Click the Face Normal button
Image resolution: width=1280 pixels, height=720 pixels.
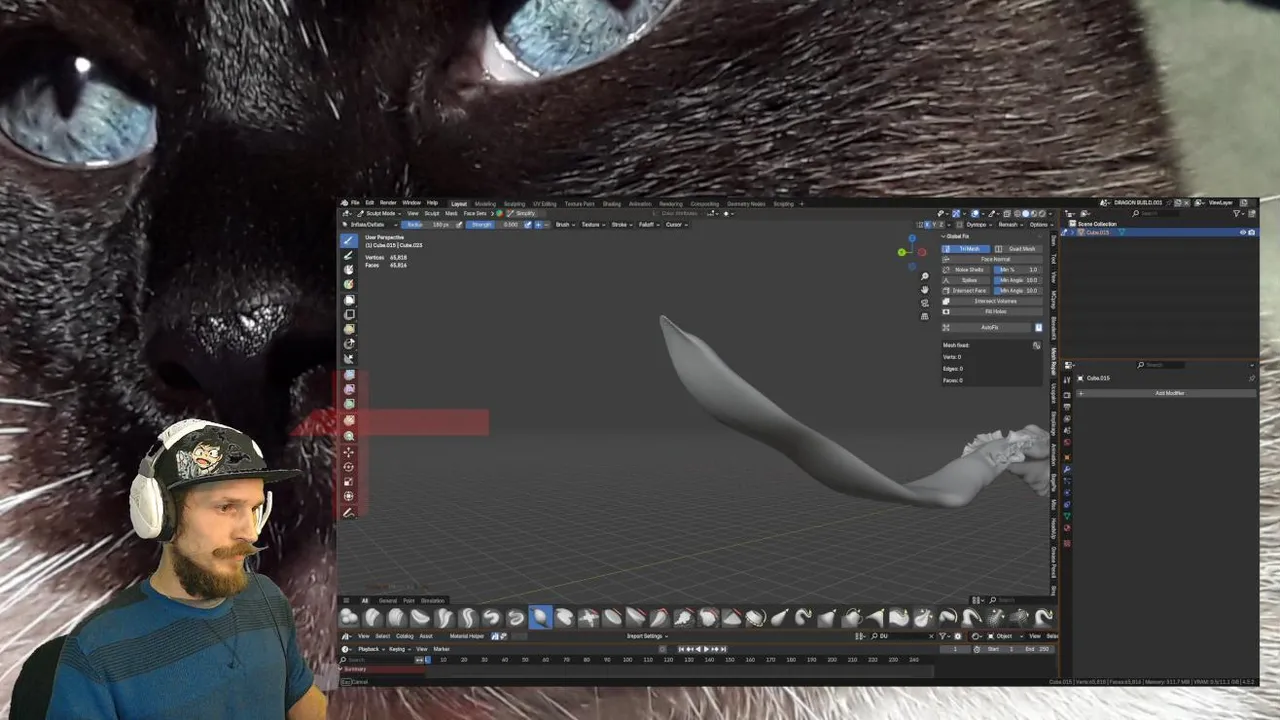[x=992, y=259]
